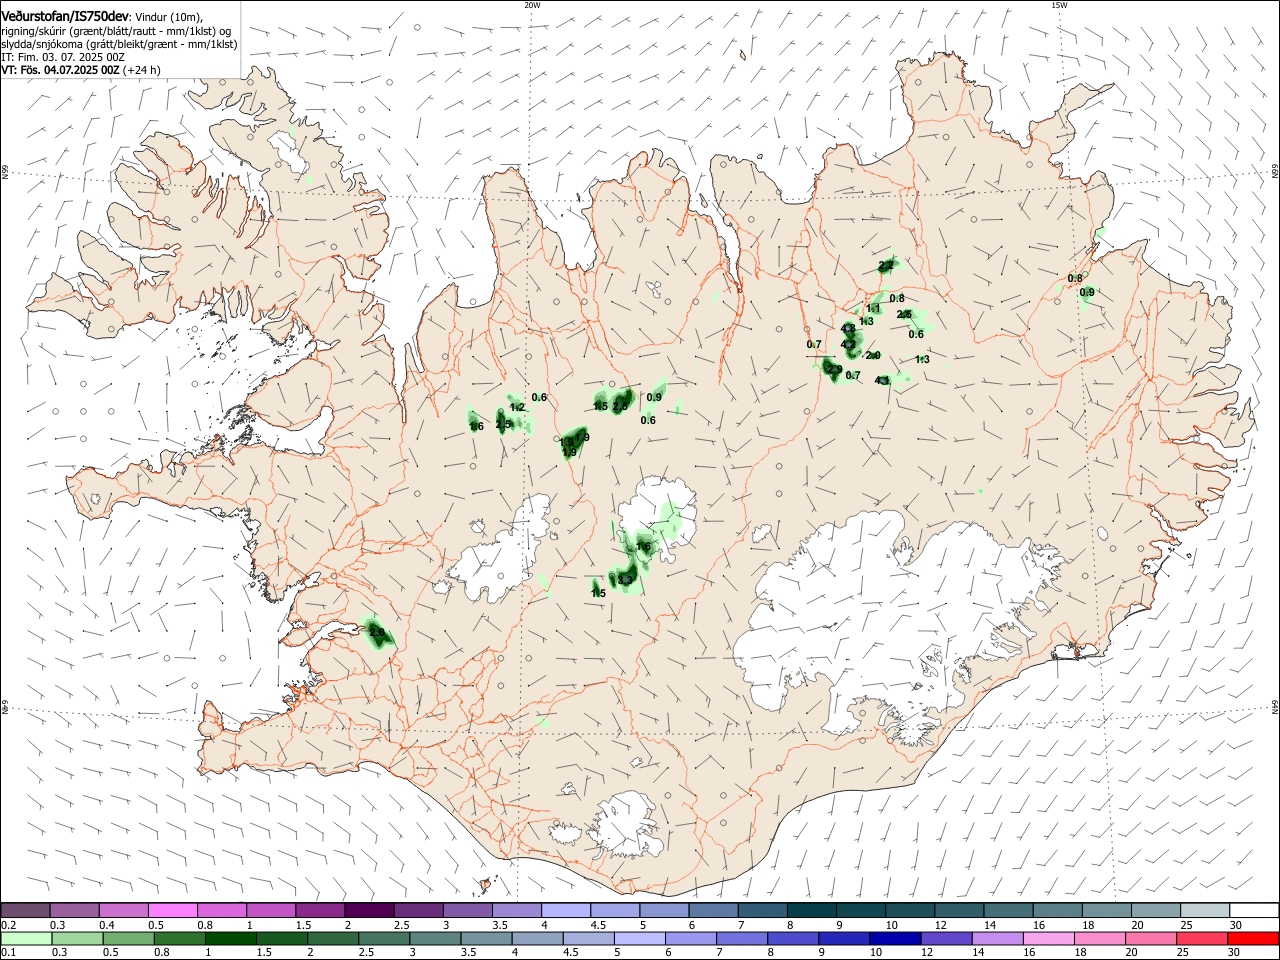Click the 15W longitude label
The width and height of the screenshot is (1280, 960).
pyautogui.click(x=1059, y=5)
